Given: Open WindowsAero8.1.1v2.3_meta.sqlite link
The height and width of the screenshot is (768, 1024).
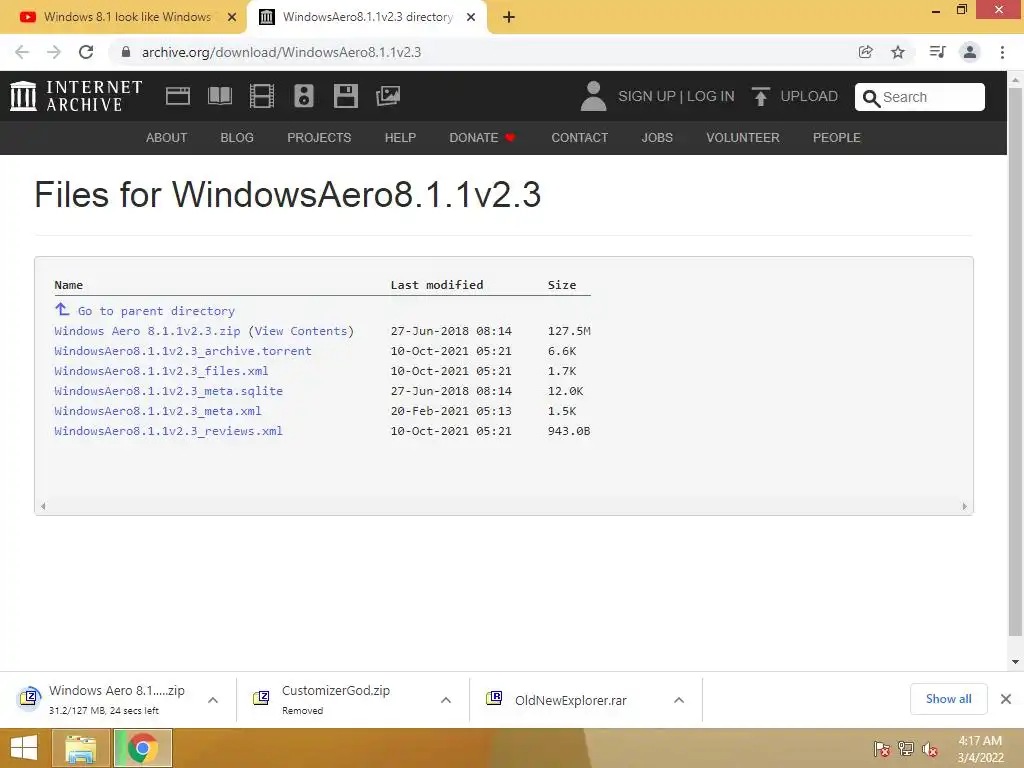Looking at the screenshot, I should coord(168,391).
